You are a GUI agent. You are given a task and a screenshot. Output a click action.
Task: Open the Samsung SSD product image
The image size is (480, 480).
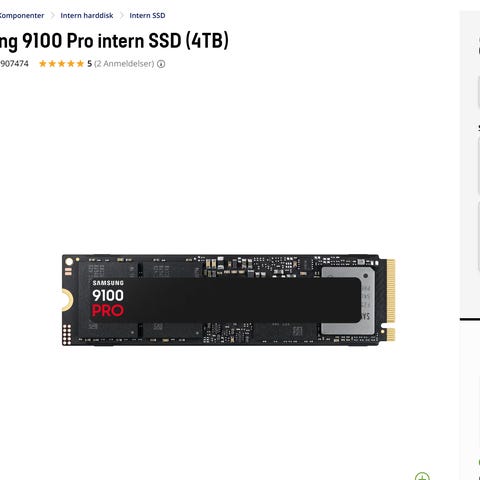point(229,300)
